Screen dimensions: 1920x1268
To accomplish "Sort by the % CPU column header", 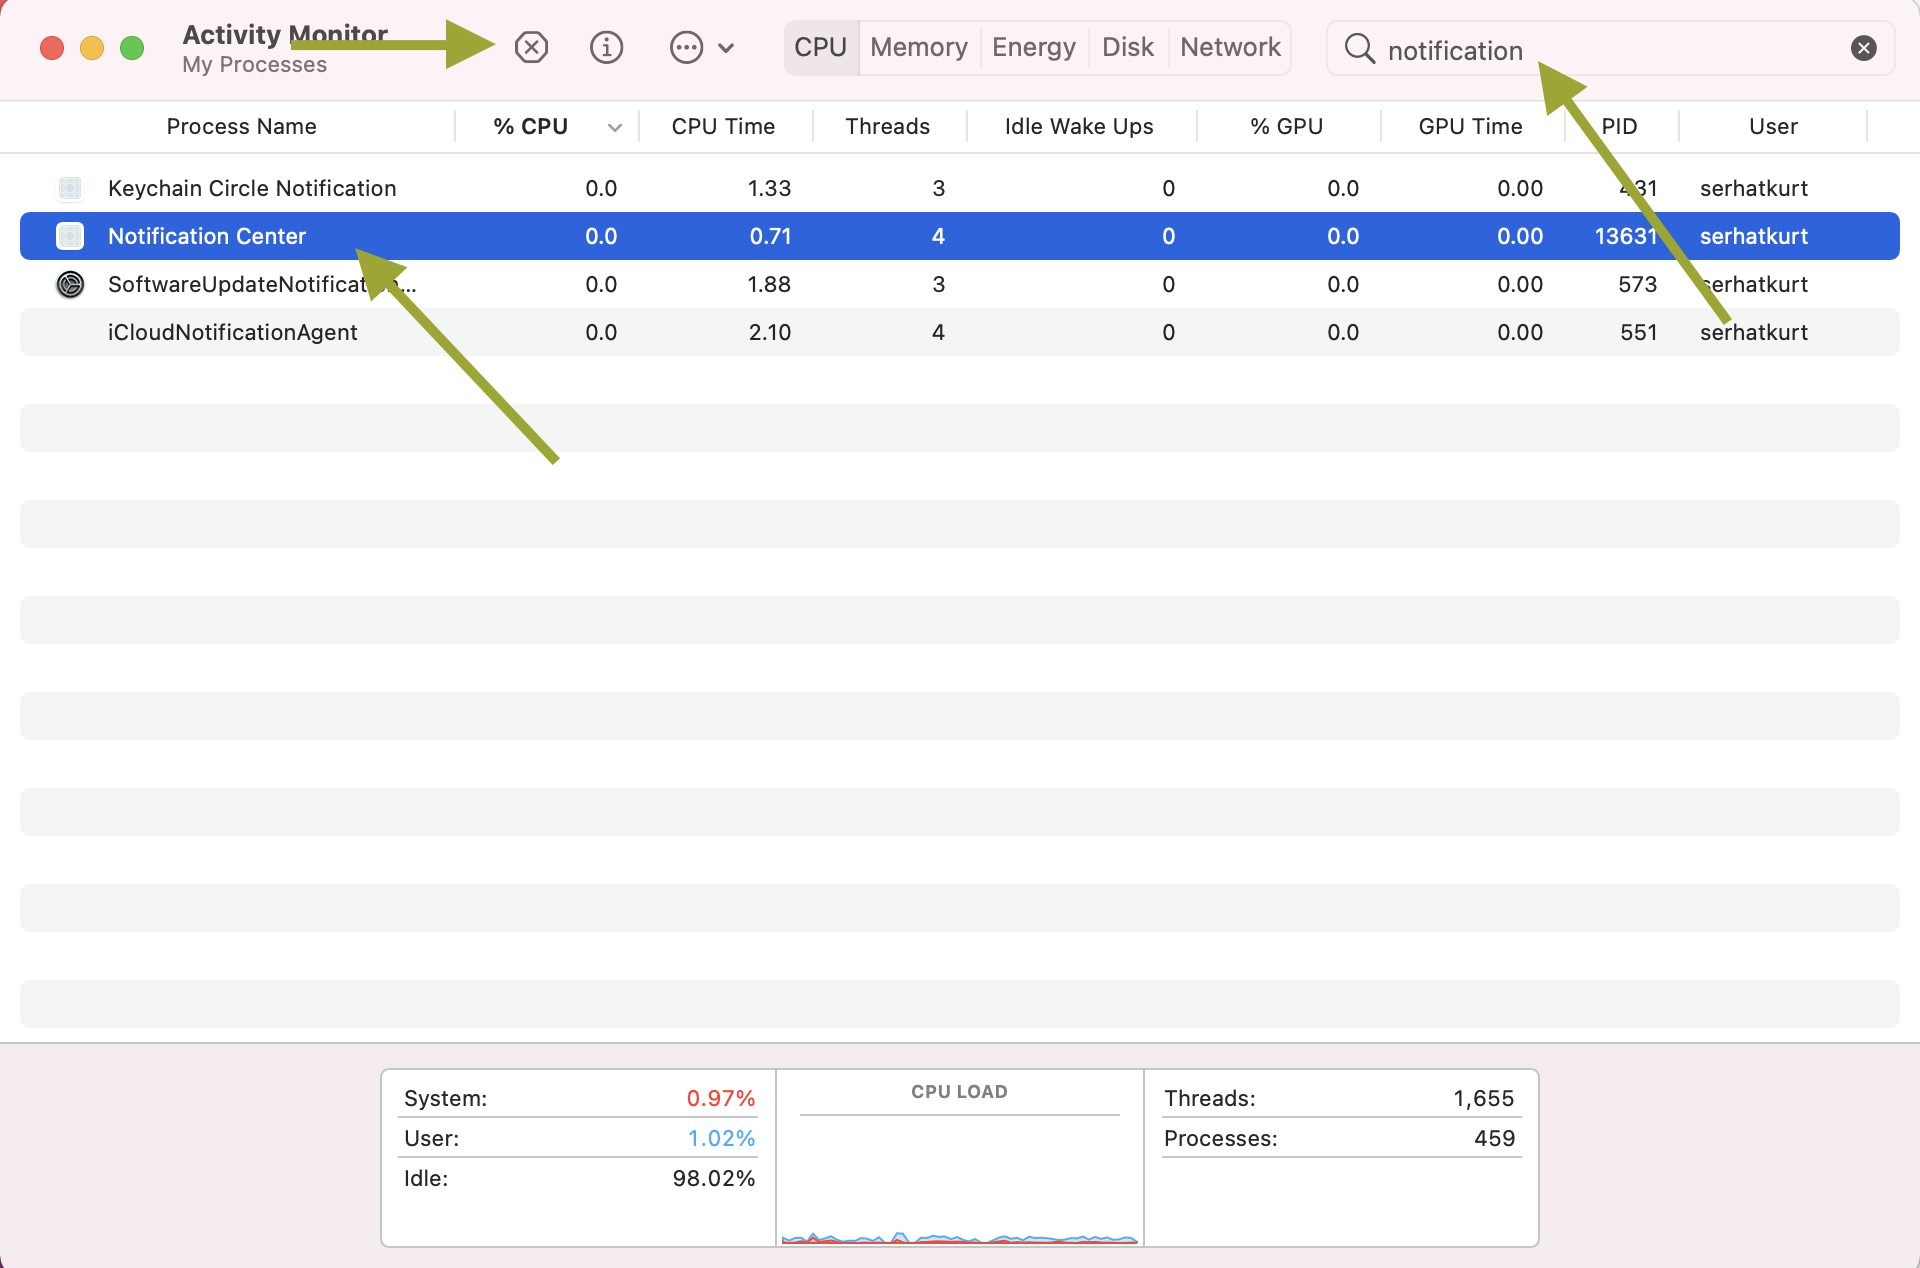I will coord(530,126).
